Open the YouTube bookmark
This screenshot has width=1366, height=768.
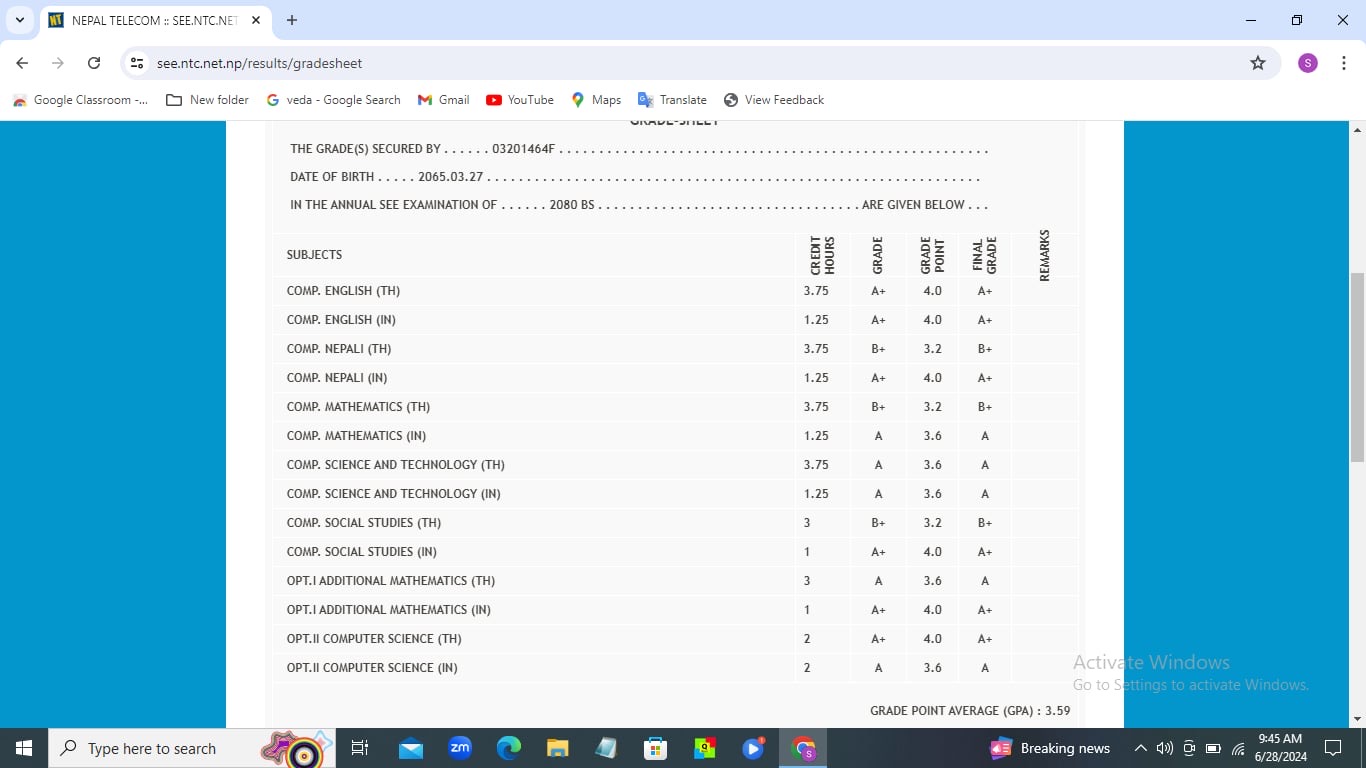pos(519,100)
